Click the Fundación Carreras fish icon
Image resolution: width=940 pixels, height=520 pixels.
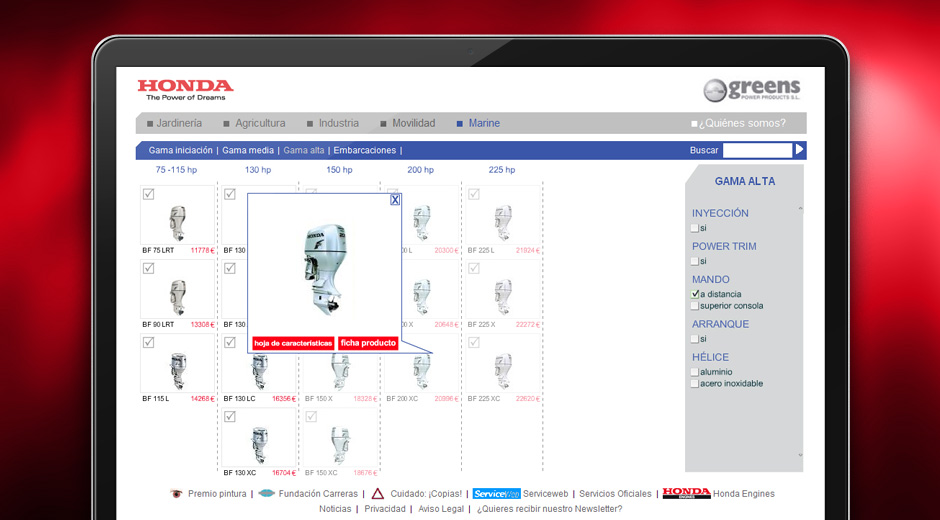[267, 494]
